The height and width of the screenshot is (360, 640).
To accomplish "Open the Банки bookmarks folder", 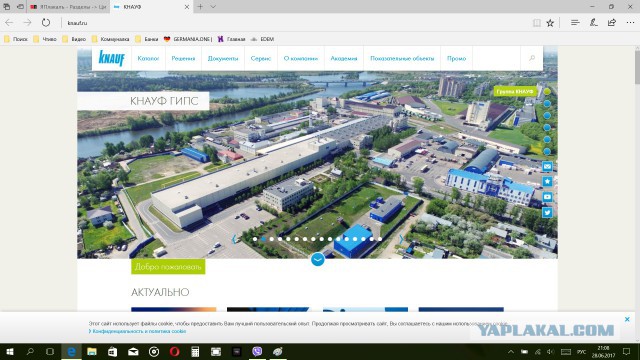I will (x=147, y=39).
